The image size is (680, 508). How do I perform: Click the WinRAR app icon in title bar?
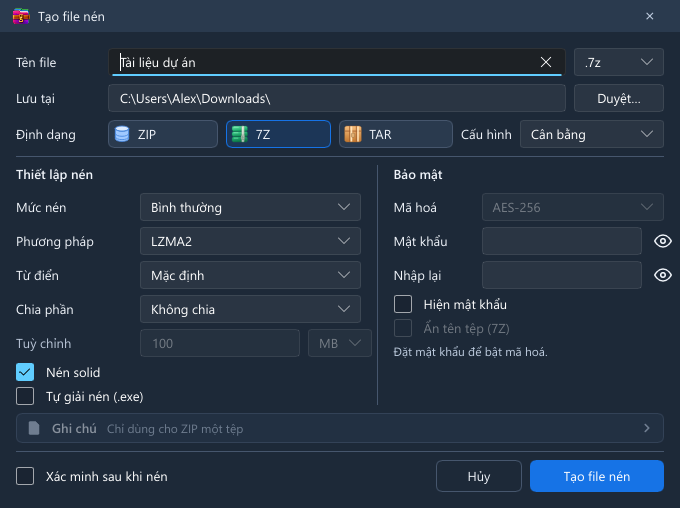pos(21,16)
